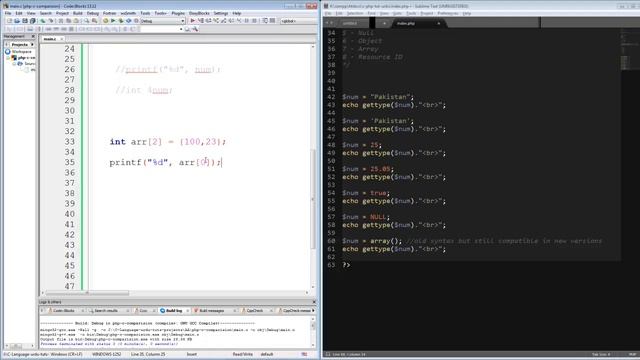Click tab navigation arrows in Sublime Text
Screen dimensions: 640x360
click(329, 23)
